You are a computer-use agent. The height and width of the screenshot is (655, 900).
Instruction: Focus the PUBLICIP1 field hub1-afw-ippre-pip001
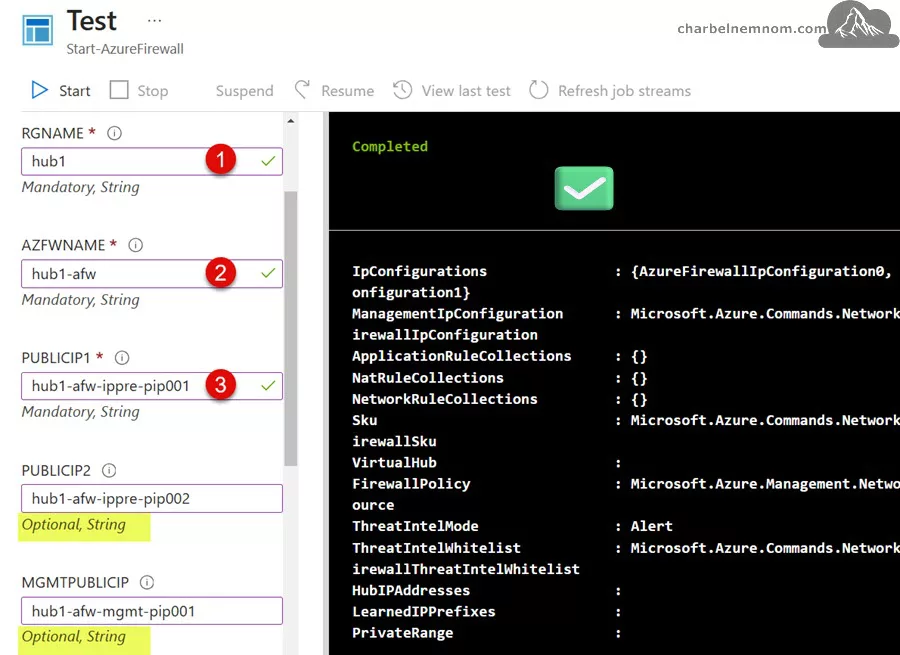coord(152,386)
